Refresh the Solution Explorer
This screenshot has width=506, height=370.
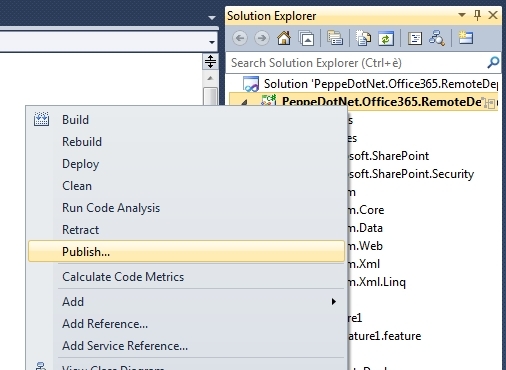(386, 38)
